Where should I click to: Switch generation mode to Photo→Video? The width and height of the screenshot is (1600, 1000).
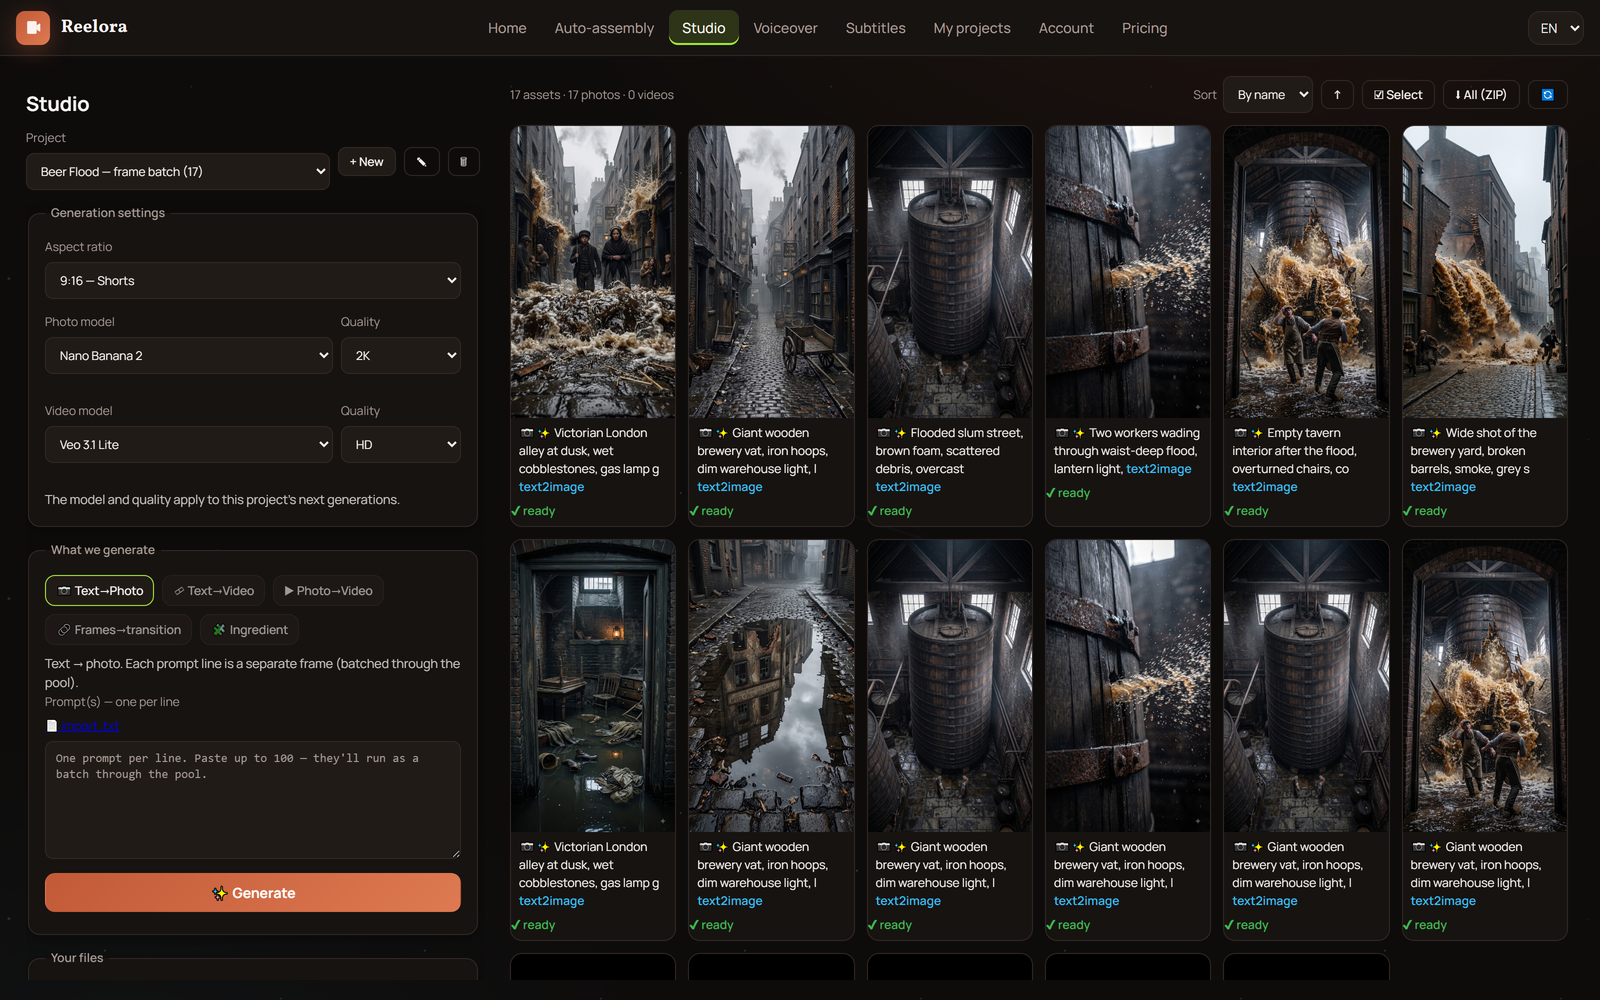click(x=328, y=591)
